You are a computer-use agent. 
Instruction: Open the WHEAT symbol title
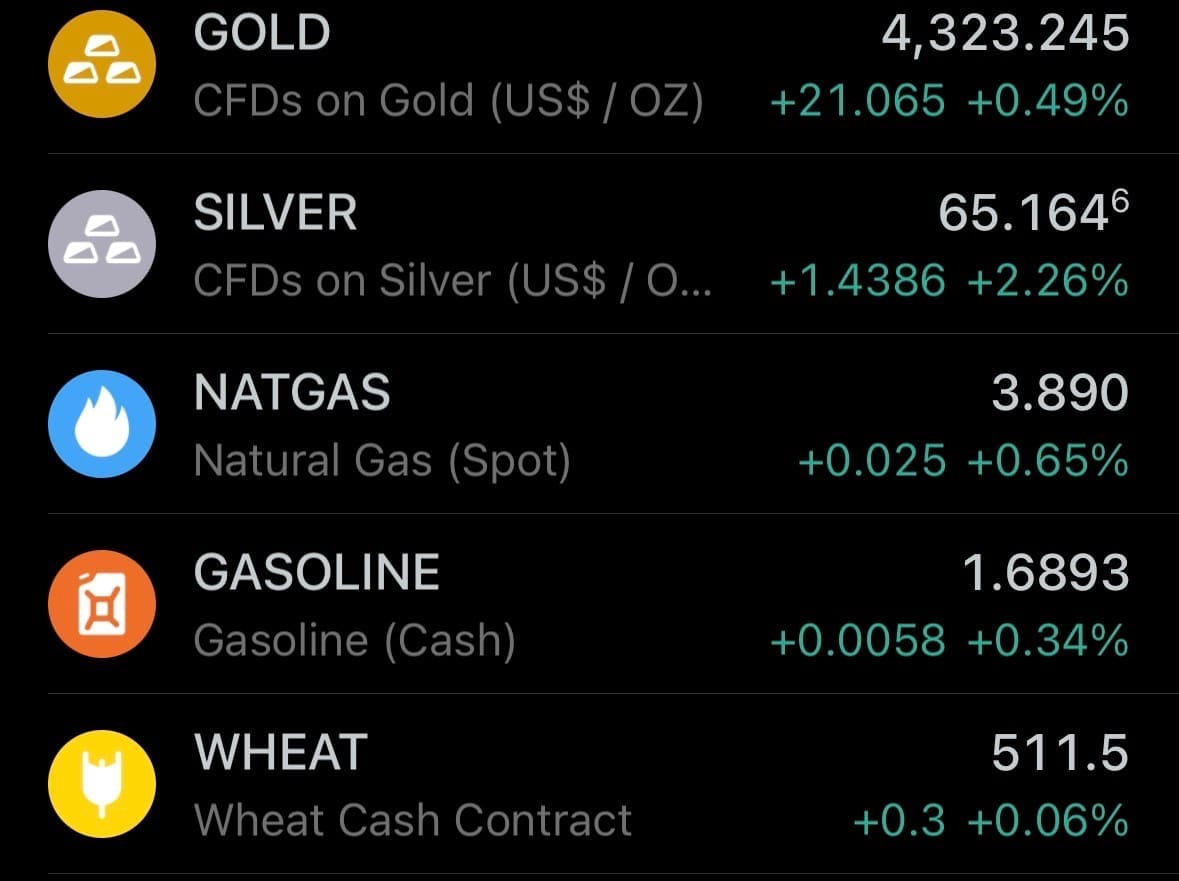(281, 753)
